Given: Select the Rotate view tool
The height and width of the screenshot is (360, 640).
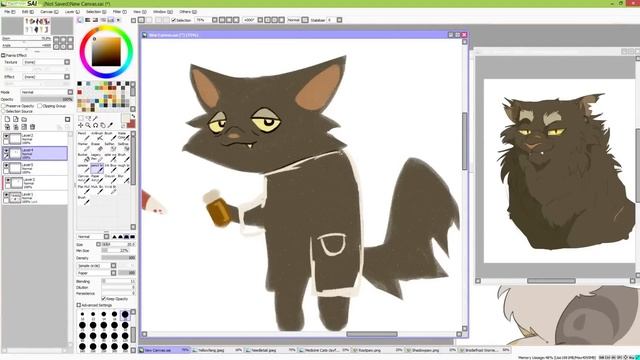Looking at the screenshot, I should [x=96, y=125].
